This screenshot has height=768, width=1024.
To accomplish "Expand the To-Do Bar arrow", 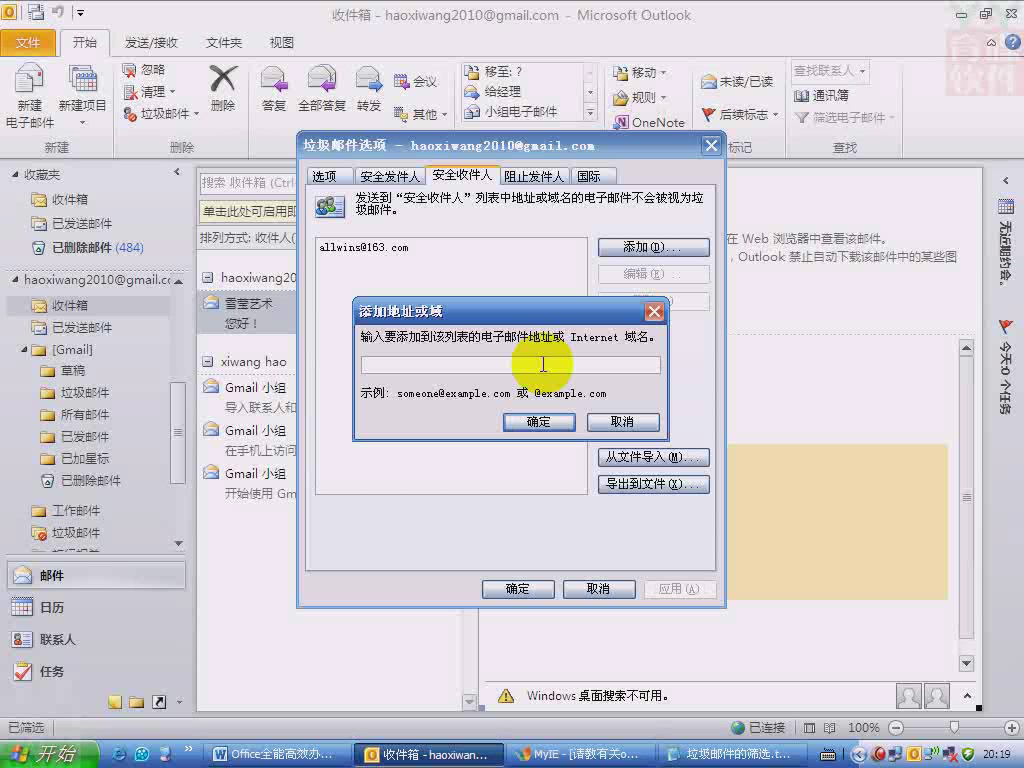I will 1006,180.
